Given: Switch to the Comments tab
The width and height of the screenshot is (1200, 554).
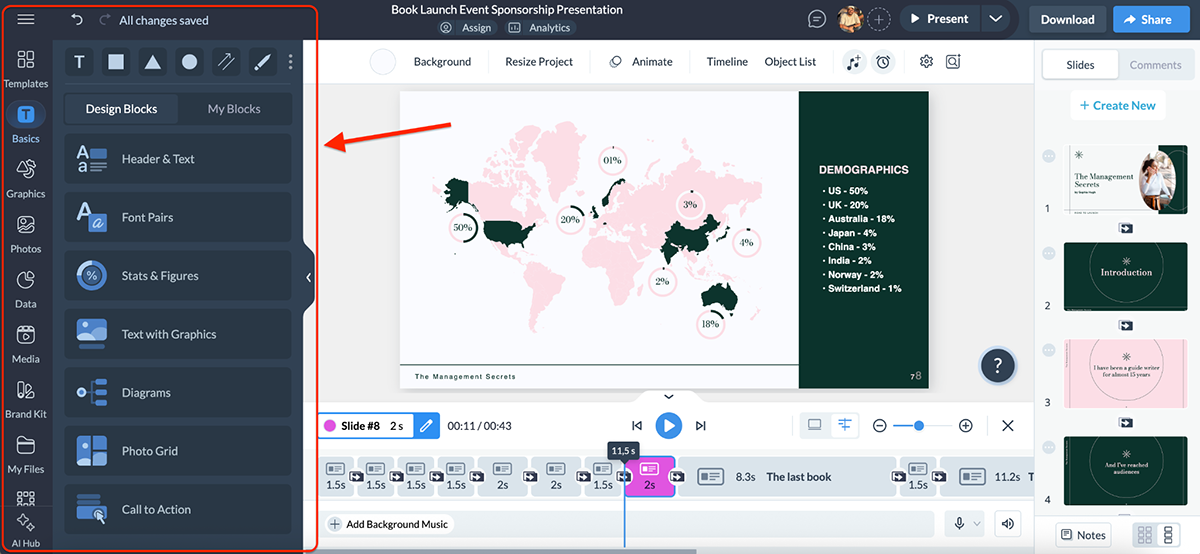Looking at the screenshot, I should 1155,65.
